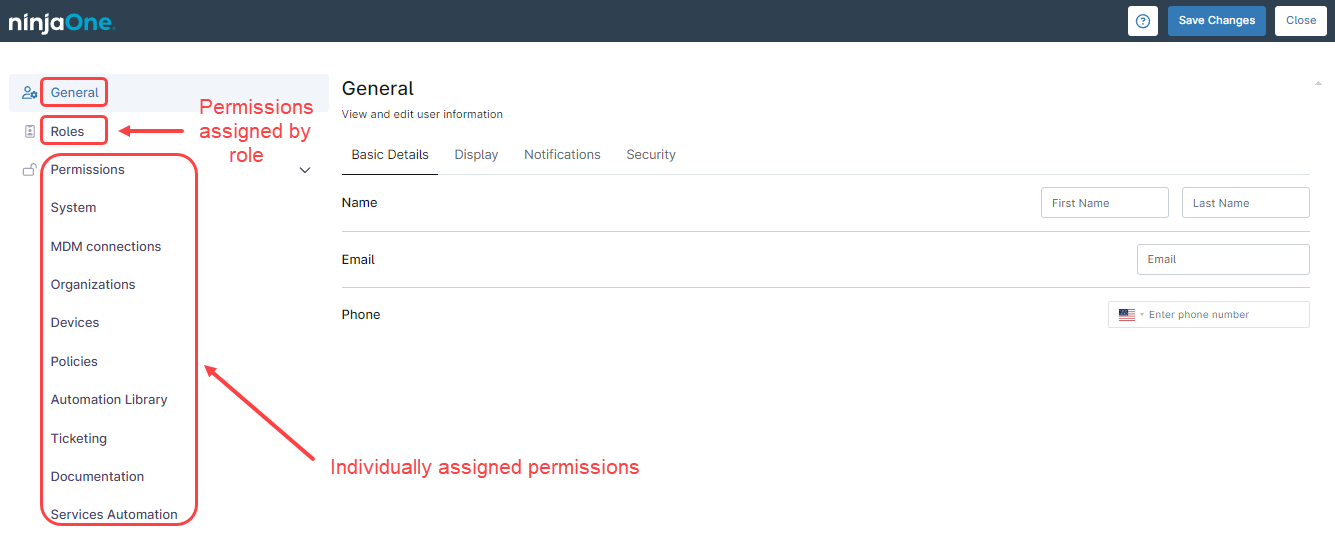The width and height of the screenshot is (1335, 533).
Task: Open the phone country code dropdown arrow
Action: [1141, 315]
